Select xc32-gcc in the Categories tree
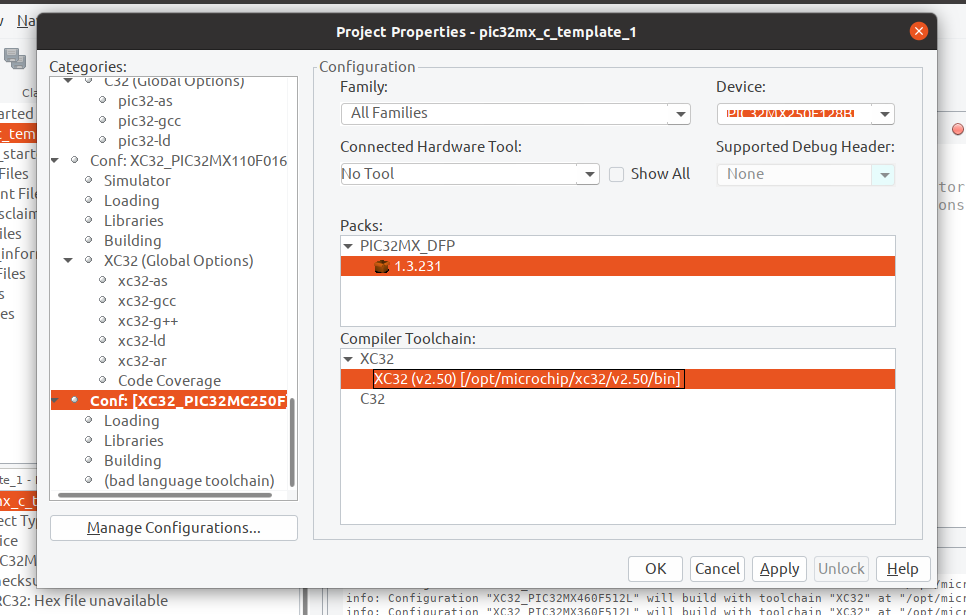 tap(147, 301)
